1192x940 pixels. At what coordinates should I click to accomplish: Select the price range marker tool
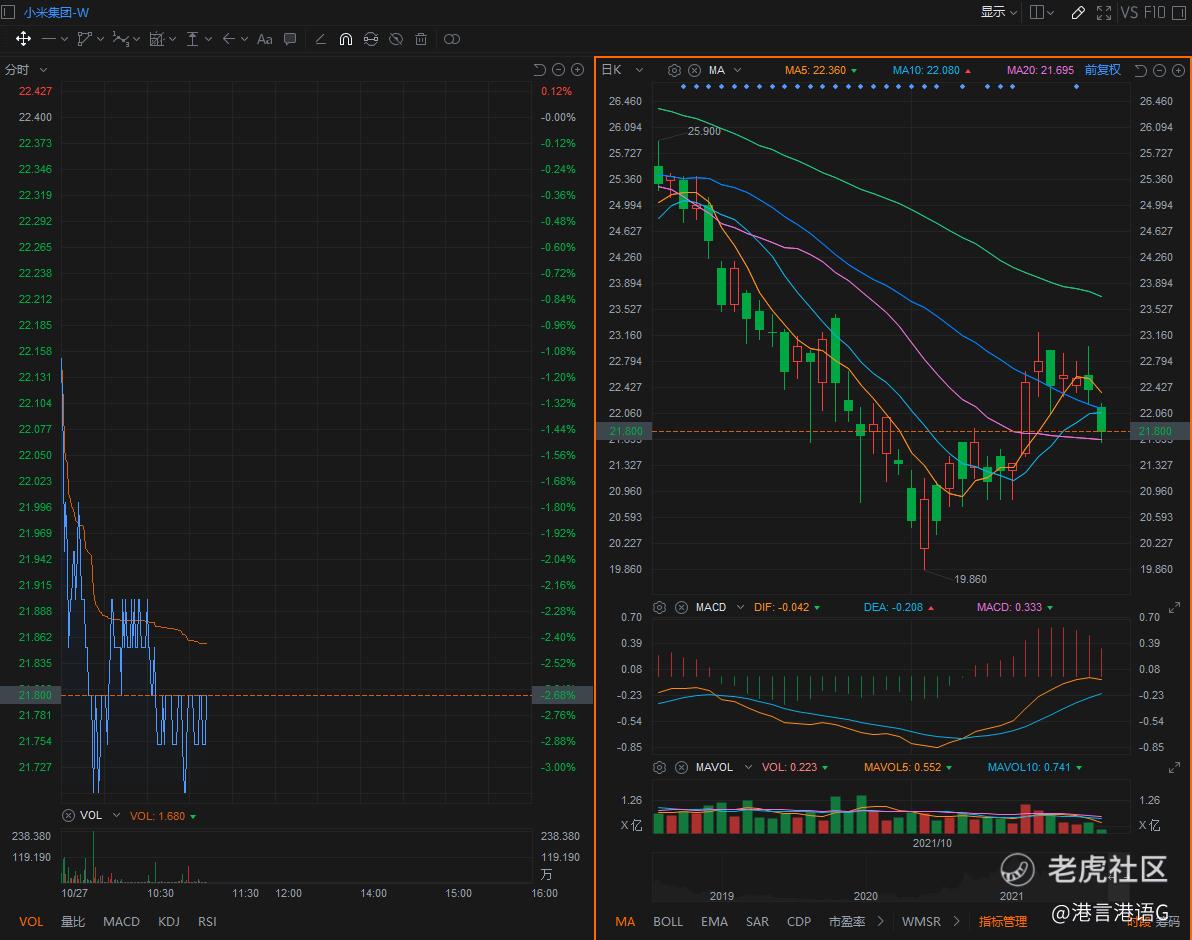[192, 39]
